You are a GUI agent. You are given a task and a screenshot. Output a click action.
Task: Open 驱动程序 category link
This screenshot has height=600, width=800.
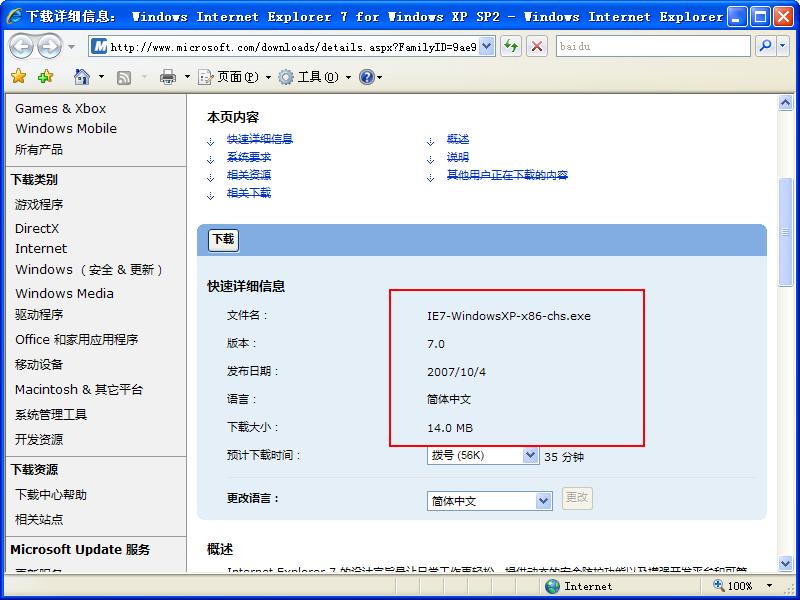click(39, 314)
